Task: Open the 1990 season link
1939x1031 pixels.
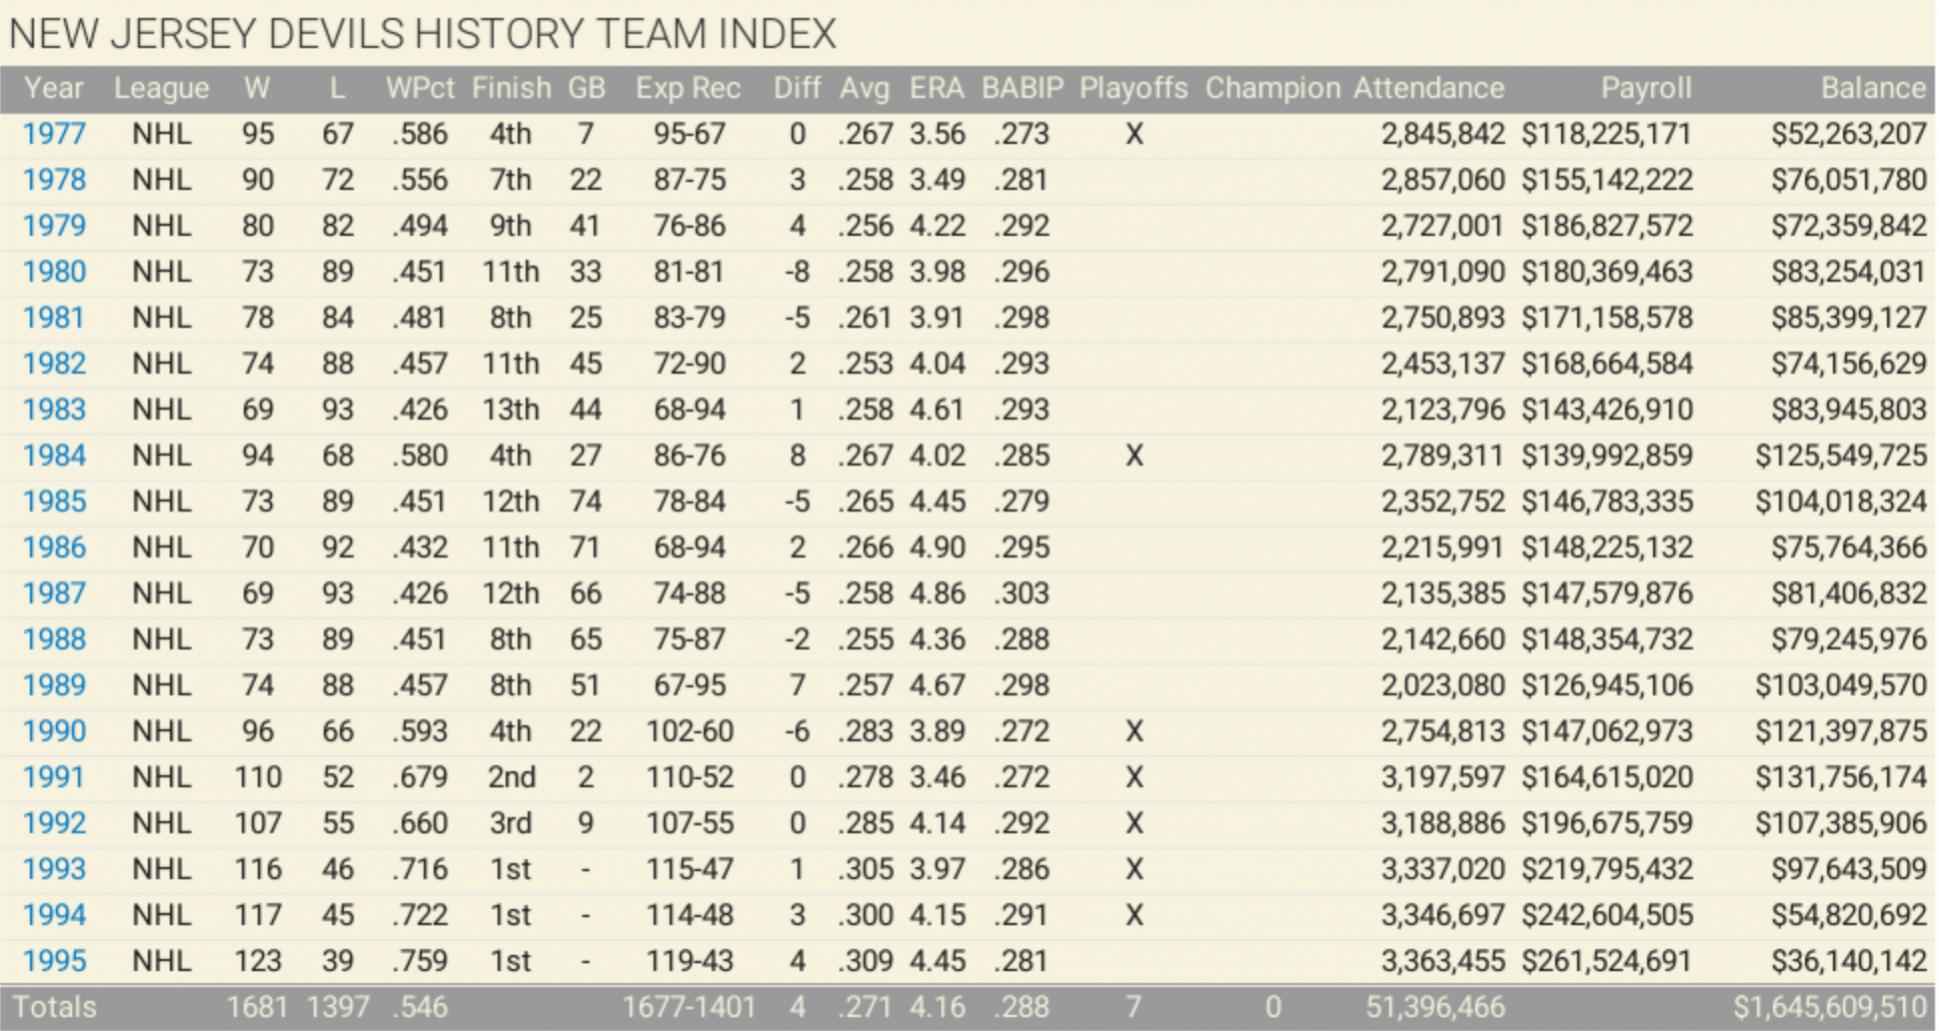Action: [54, 732]
